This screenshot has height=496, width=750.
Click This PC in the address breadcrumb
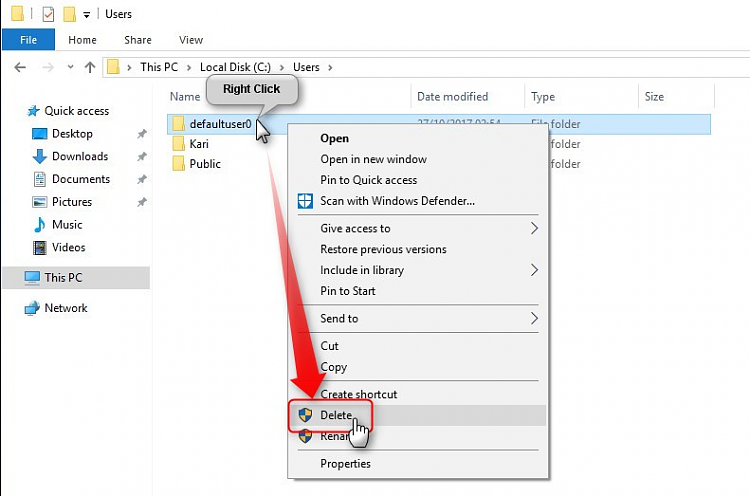[159, 67]
